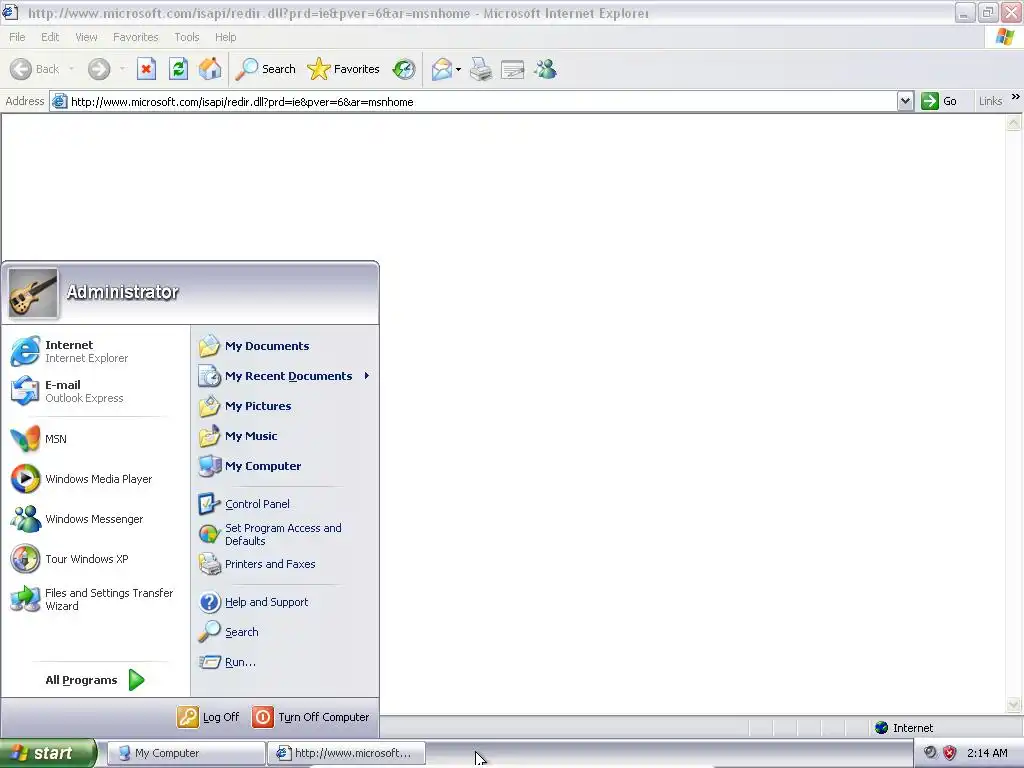
Task: Click the Edit page icon in toolbar
Action: (513, 69)
